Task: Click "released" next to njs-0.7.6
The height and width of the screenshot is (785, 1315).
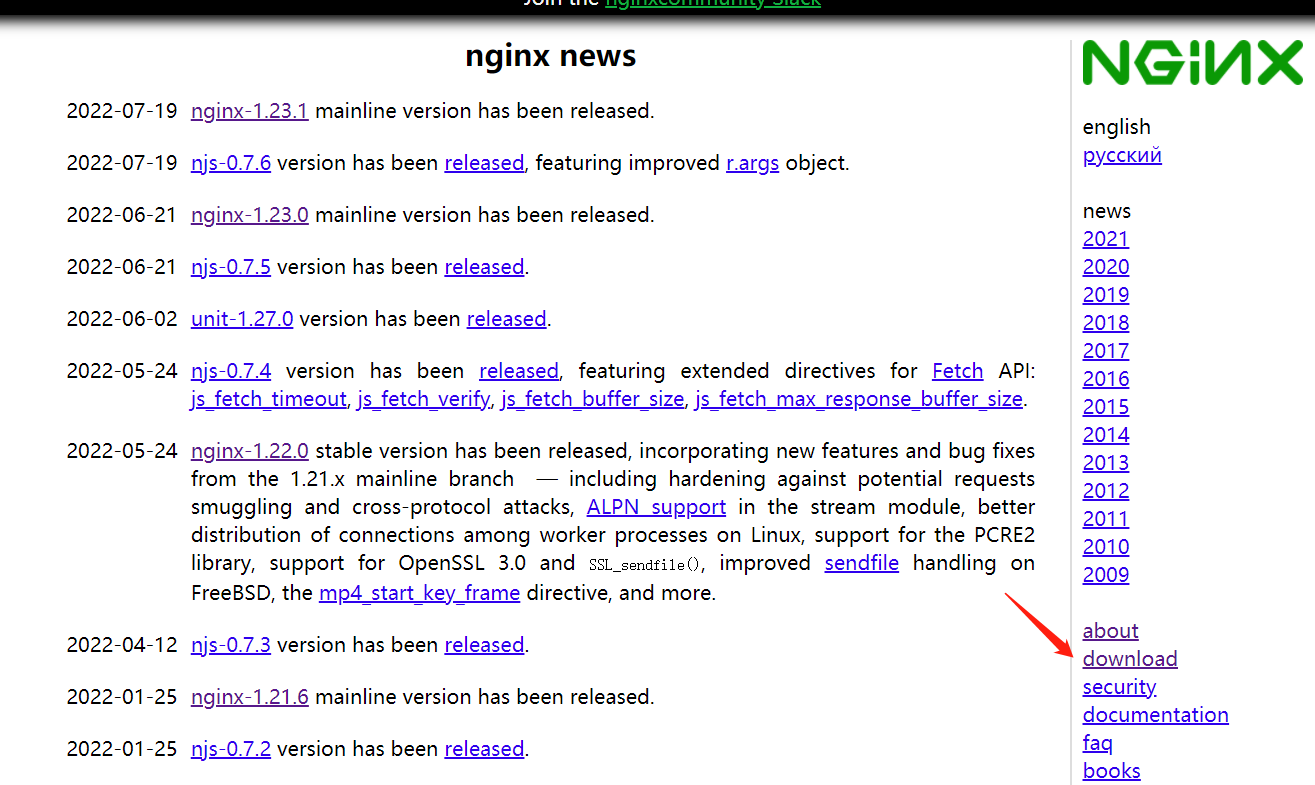Action: pos(484,163)
